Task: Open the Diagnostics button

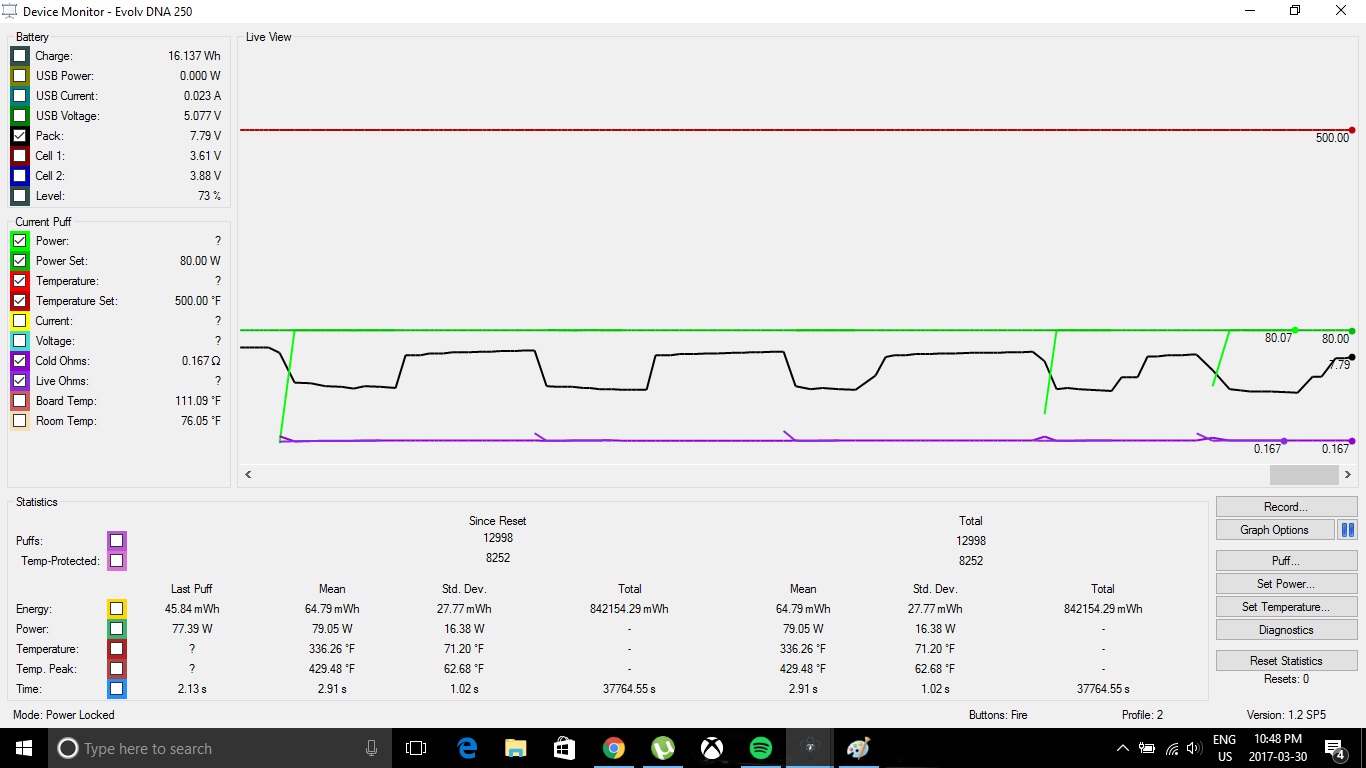Action: click(1286, 630)
